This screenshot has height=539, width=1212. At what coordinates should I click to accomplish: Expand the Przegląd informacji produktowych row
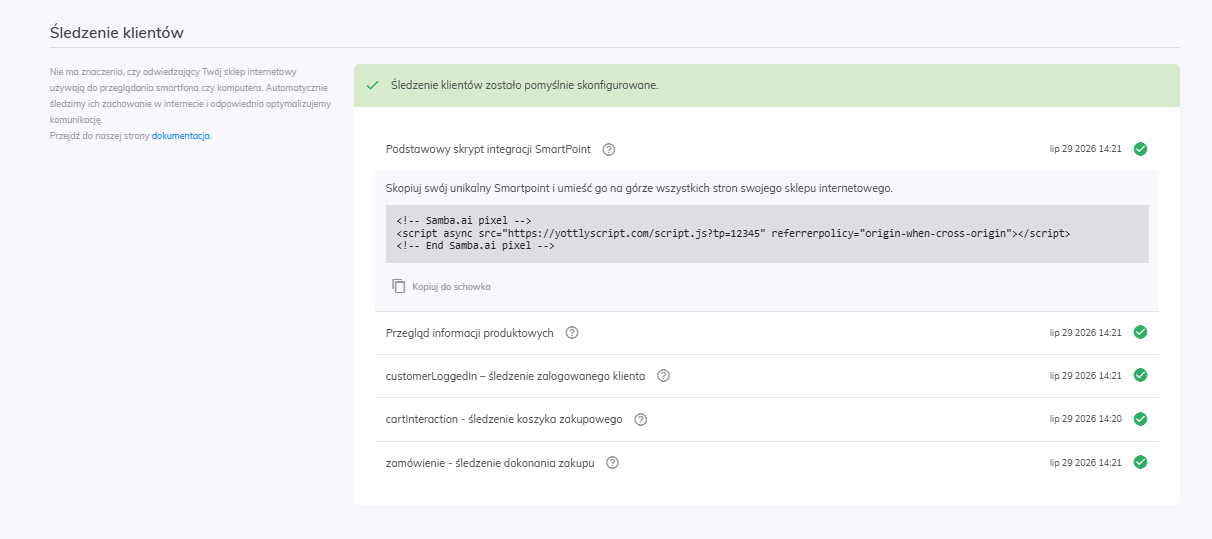[x=766, y=333]
